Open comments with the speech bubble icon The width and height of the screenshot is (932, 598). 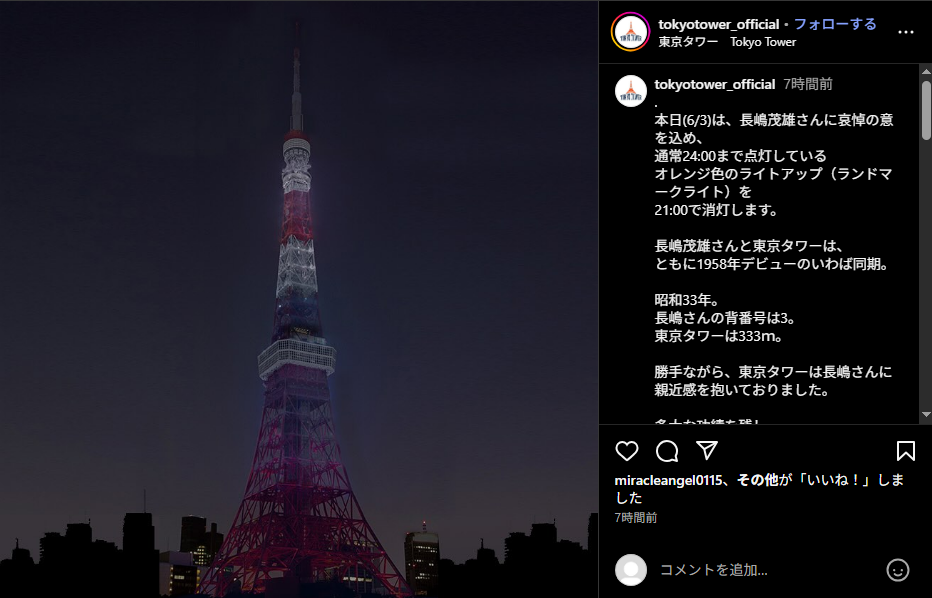tap(667, 451)
